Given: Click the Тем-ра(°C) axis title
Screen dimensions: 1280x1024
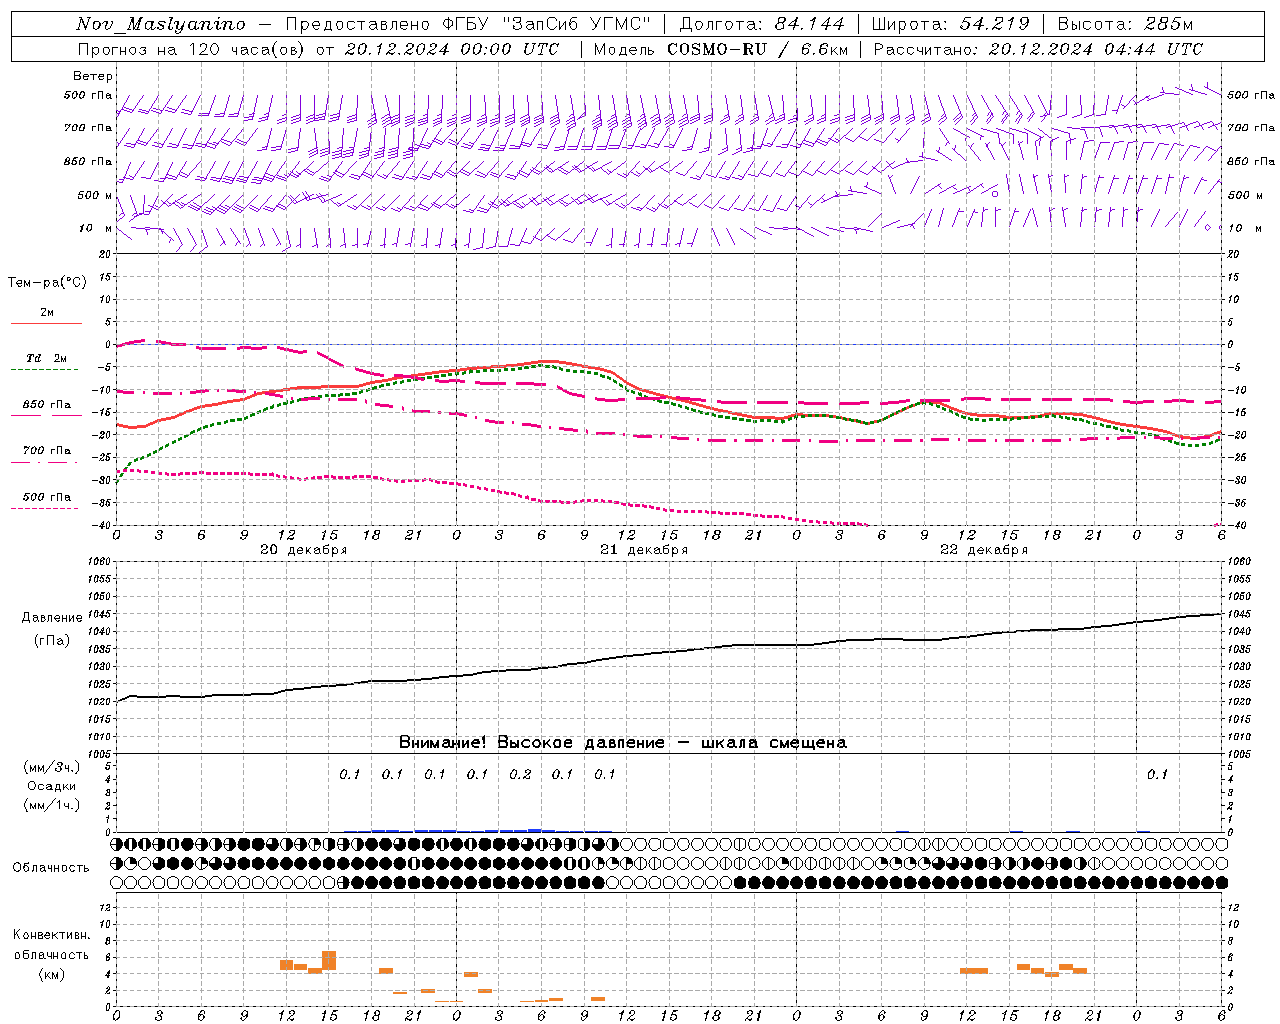Looking at the screenshot, I should [47, 283].
